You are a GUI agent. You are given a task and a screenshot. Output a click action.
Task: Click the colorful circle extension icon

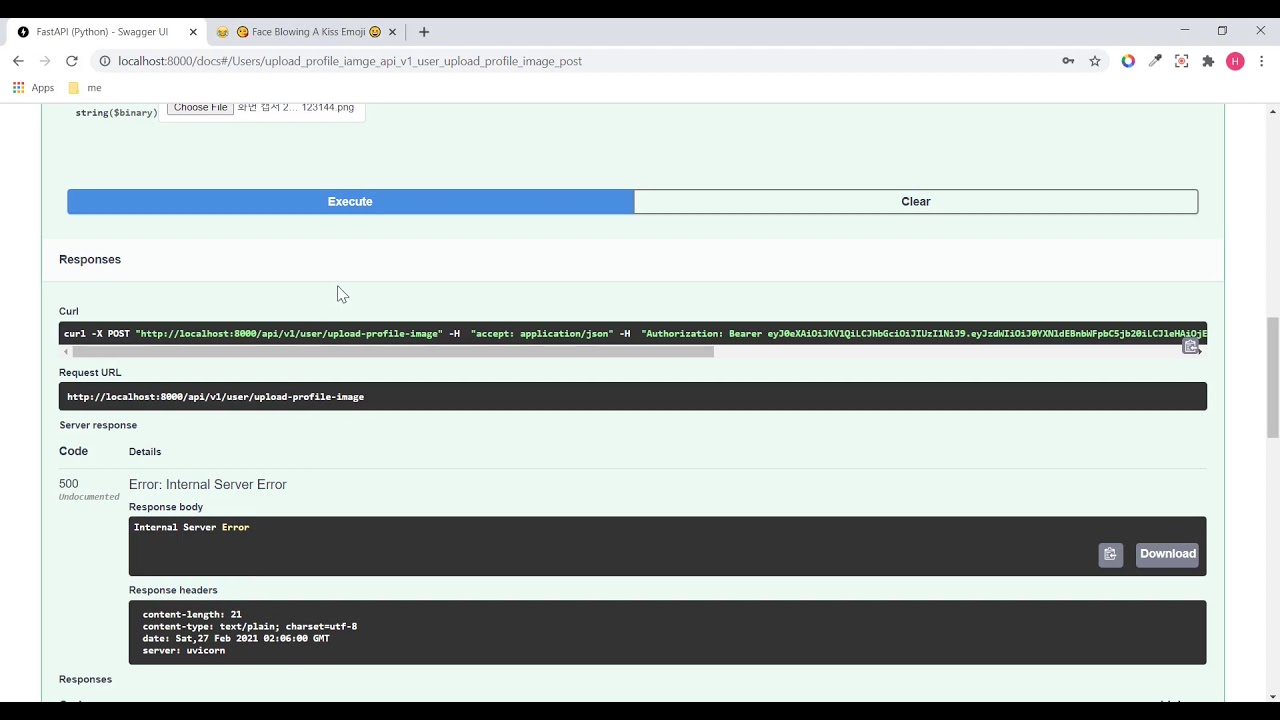coord(1128,61)
